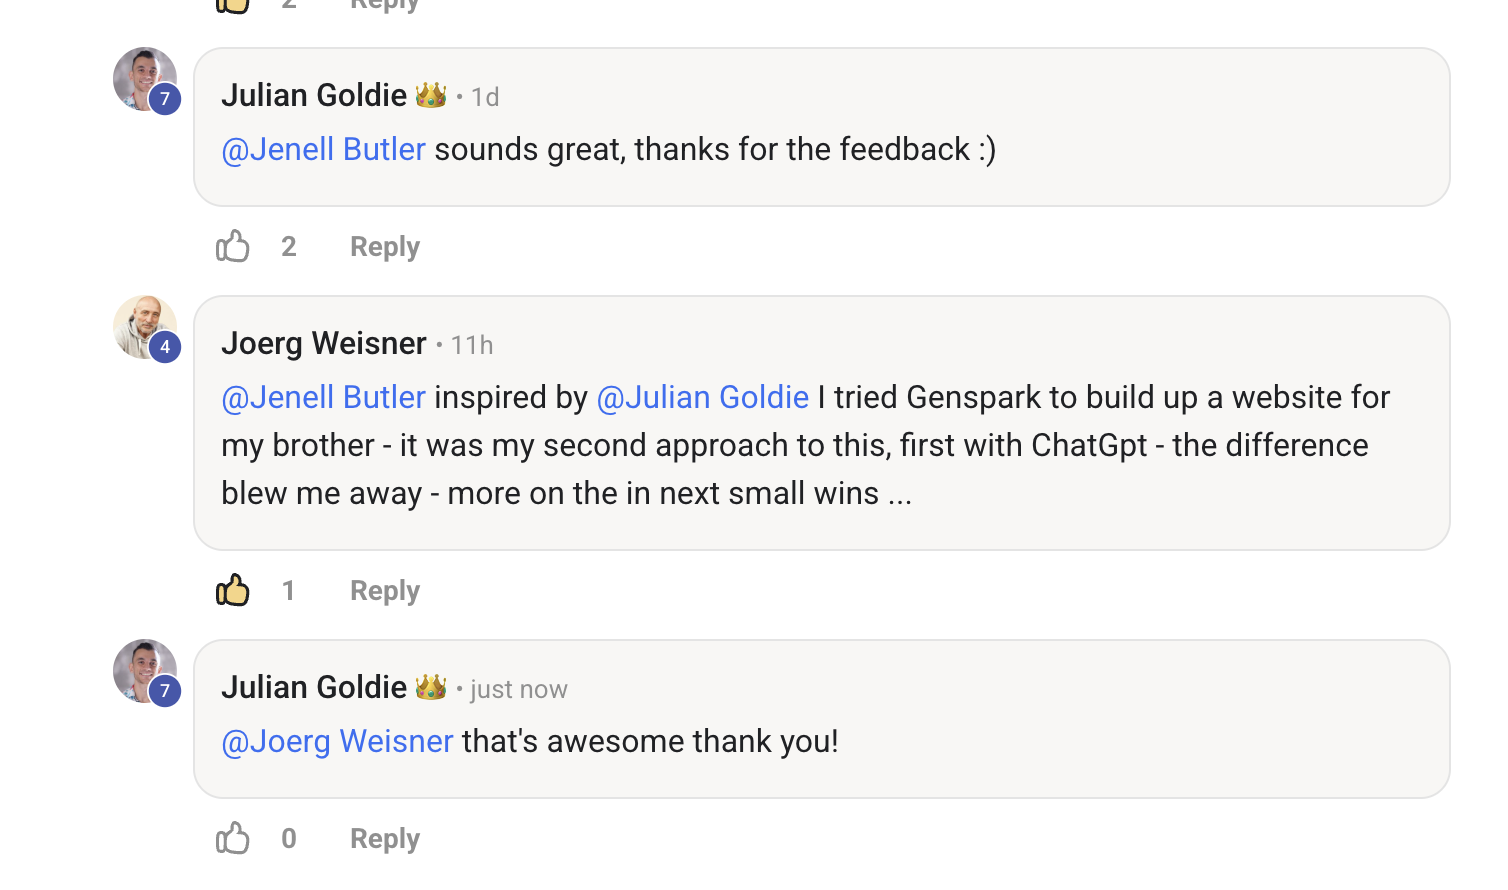Screen dimensions: 1508x890
Task: Open Joerg Weisner author name link
Action: [324, 343]
